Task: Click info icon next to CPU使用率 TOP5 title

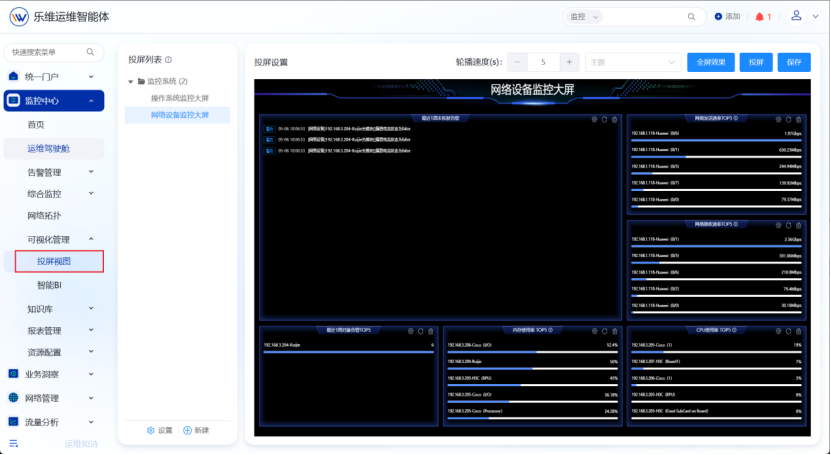Action: [x=736, y=330]
